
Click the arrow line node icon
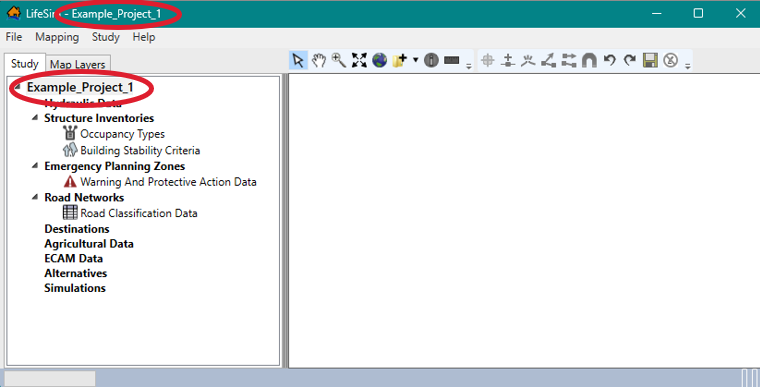(x=549, y=61)
